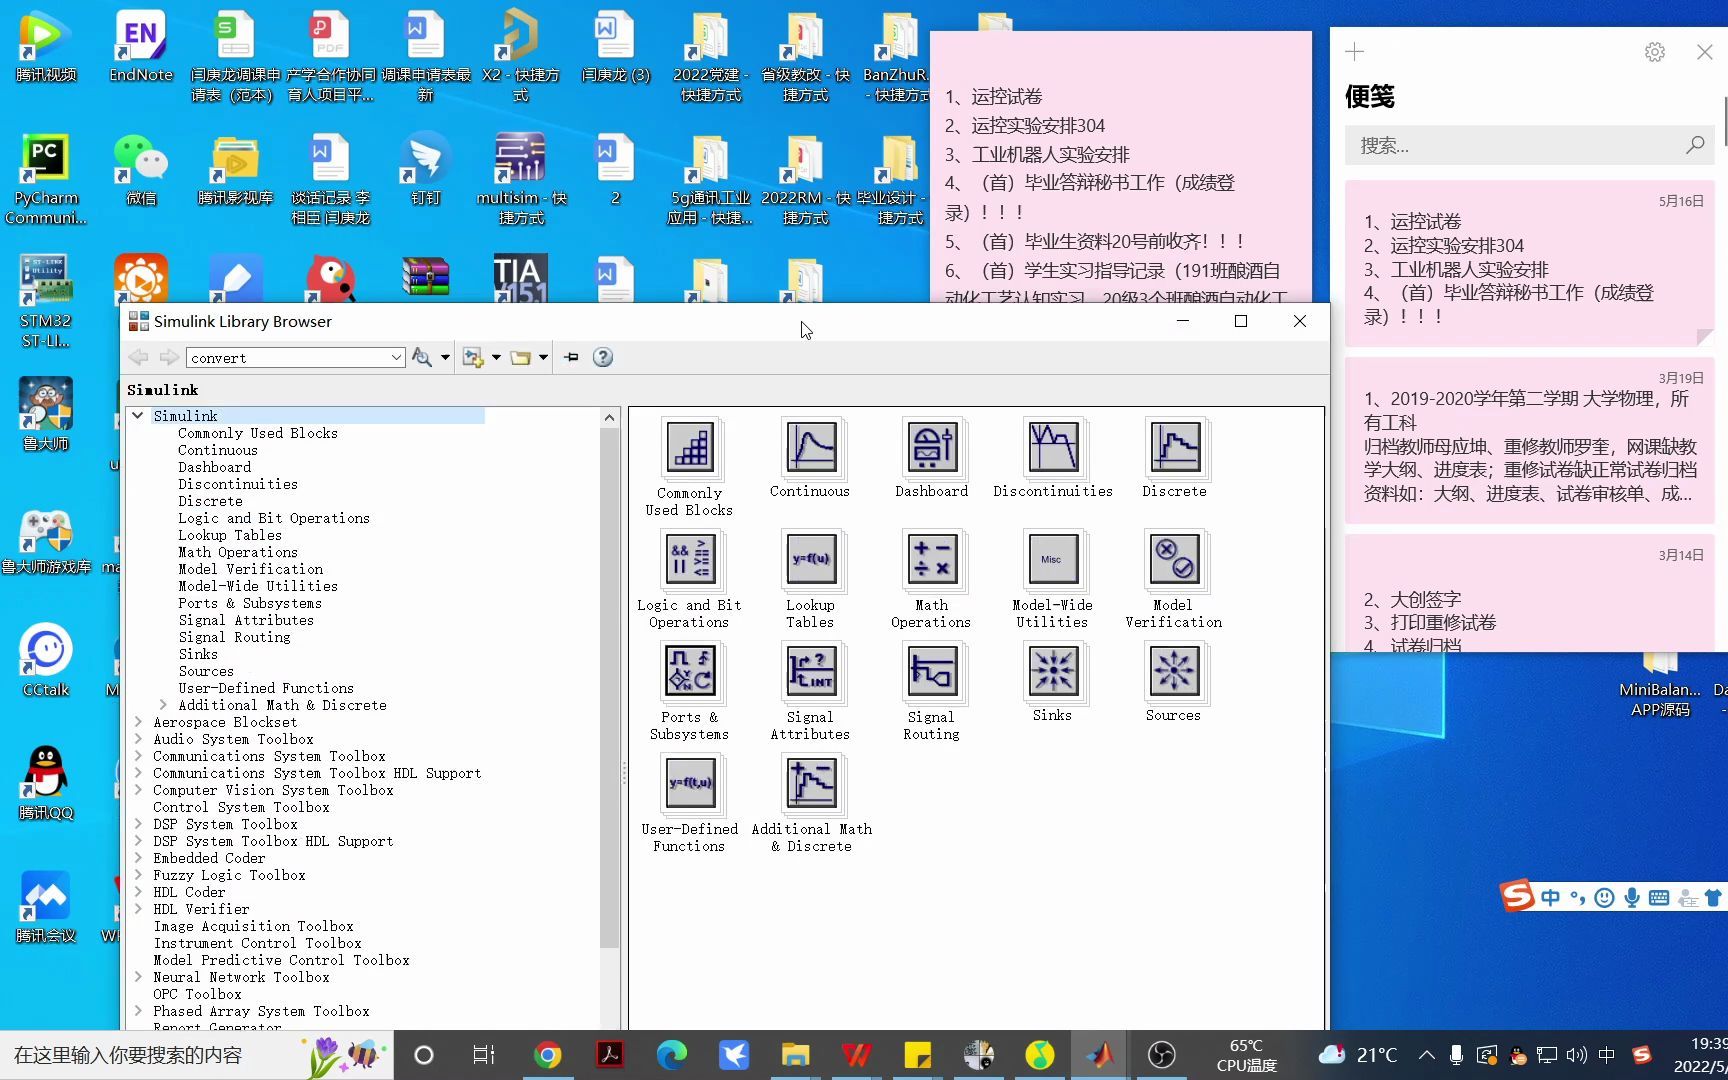Click the tree scrollbar up arrow
The image size is (1728, 1080).
609,417
